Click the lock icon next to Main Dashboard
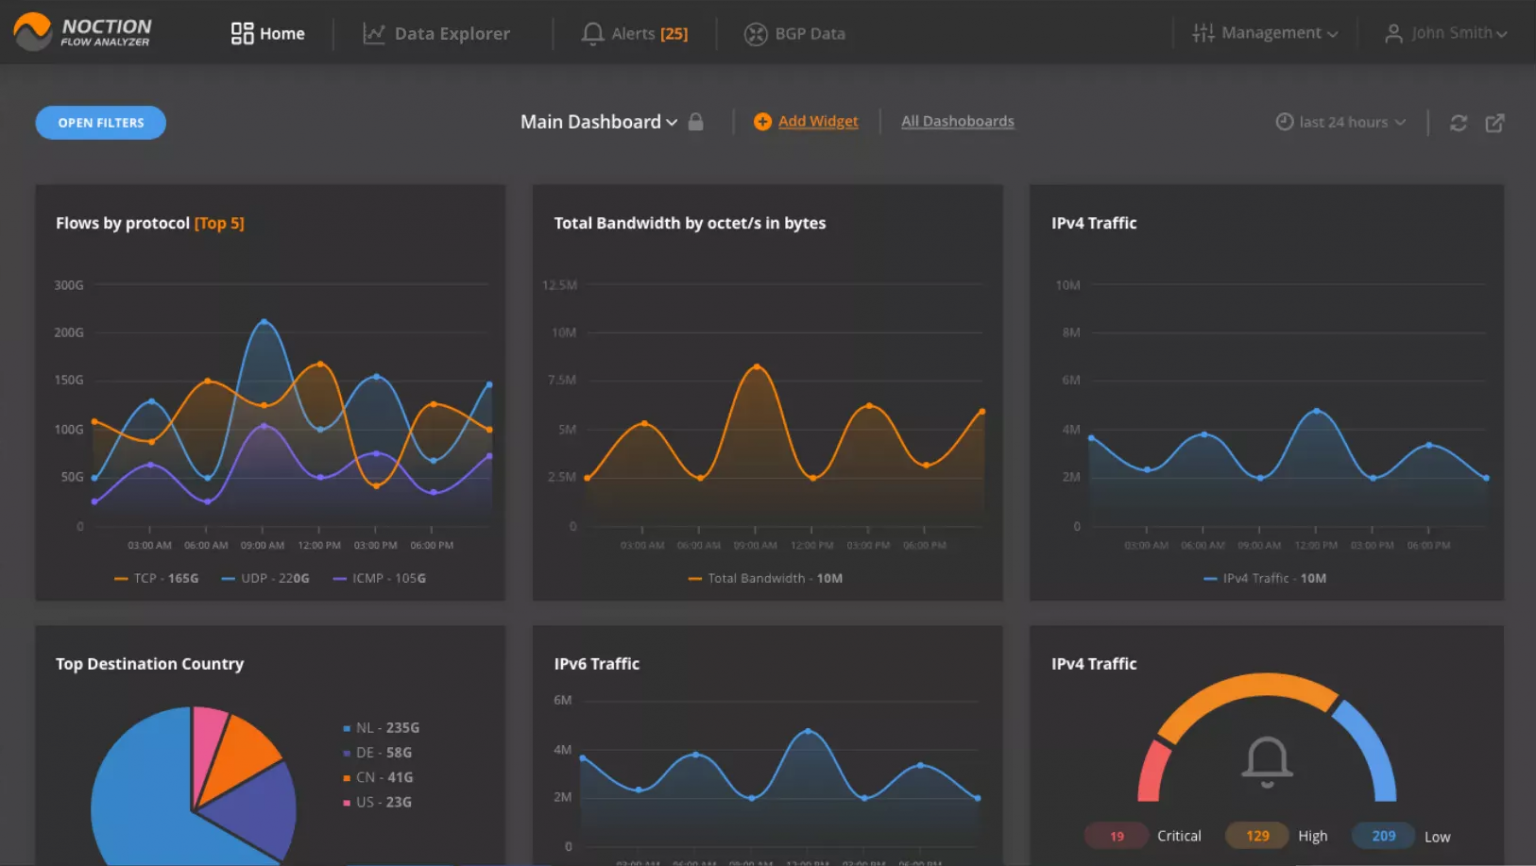1536x866 pixels. pyautogui.click(x=696, y=121)
